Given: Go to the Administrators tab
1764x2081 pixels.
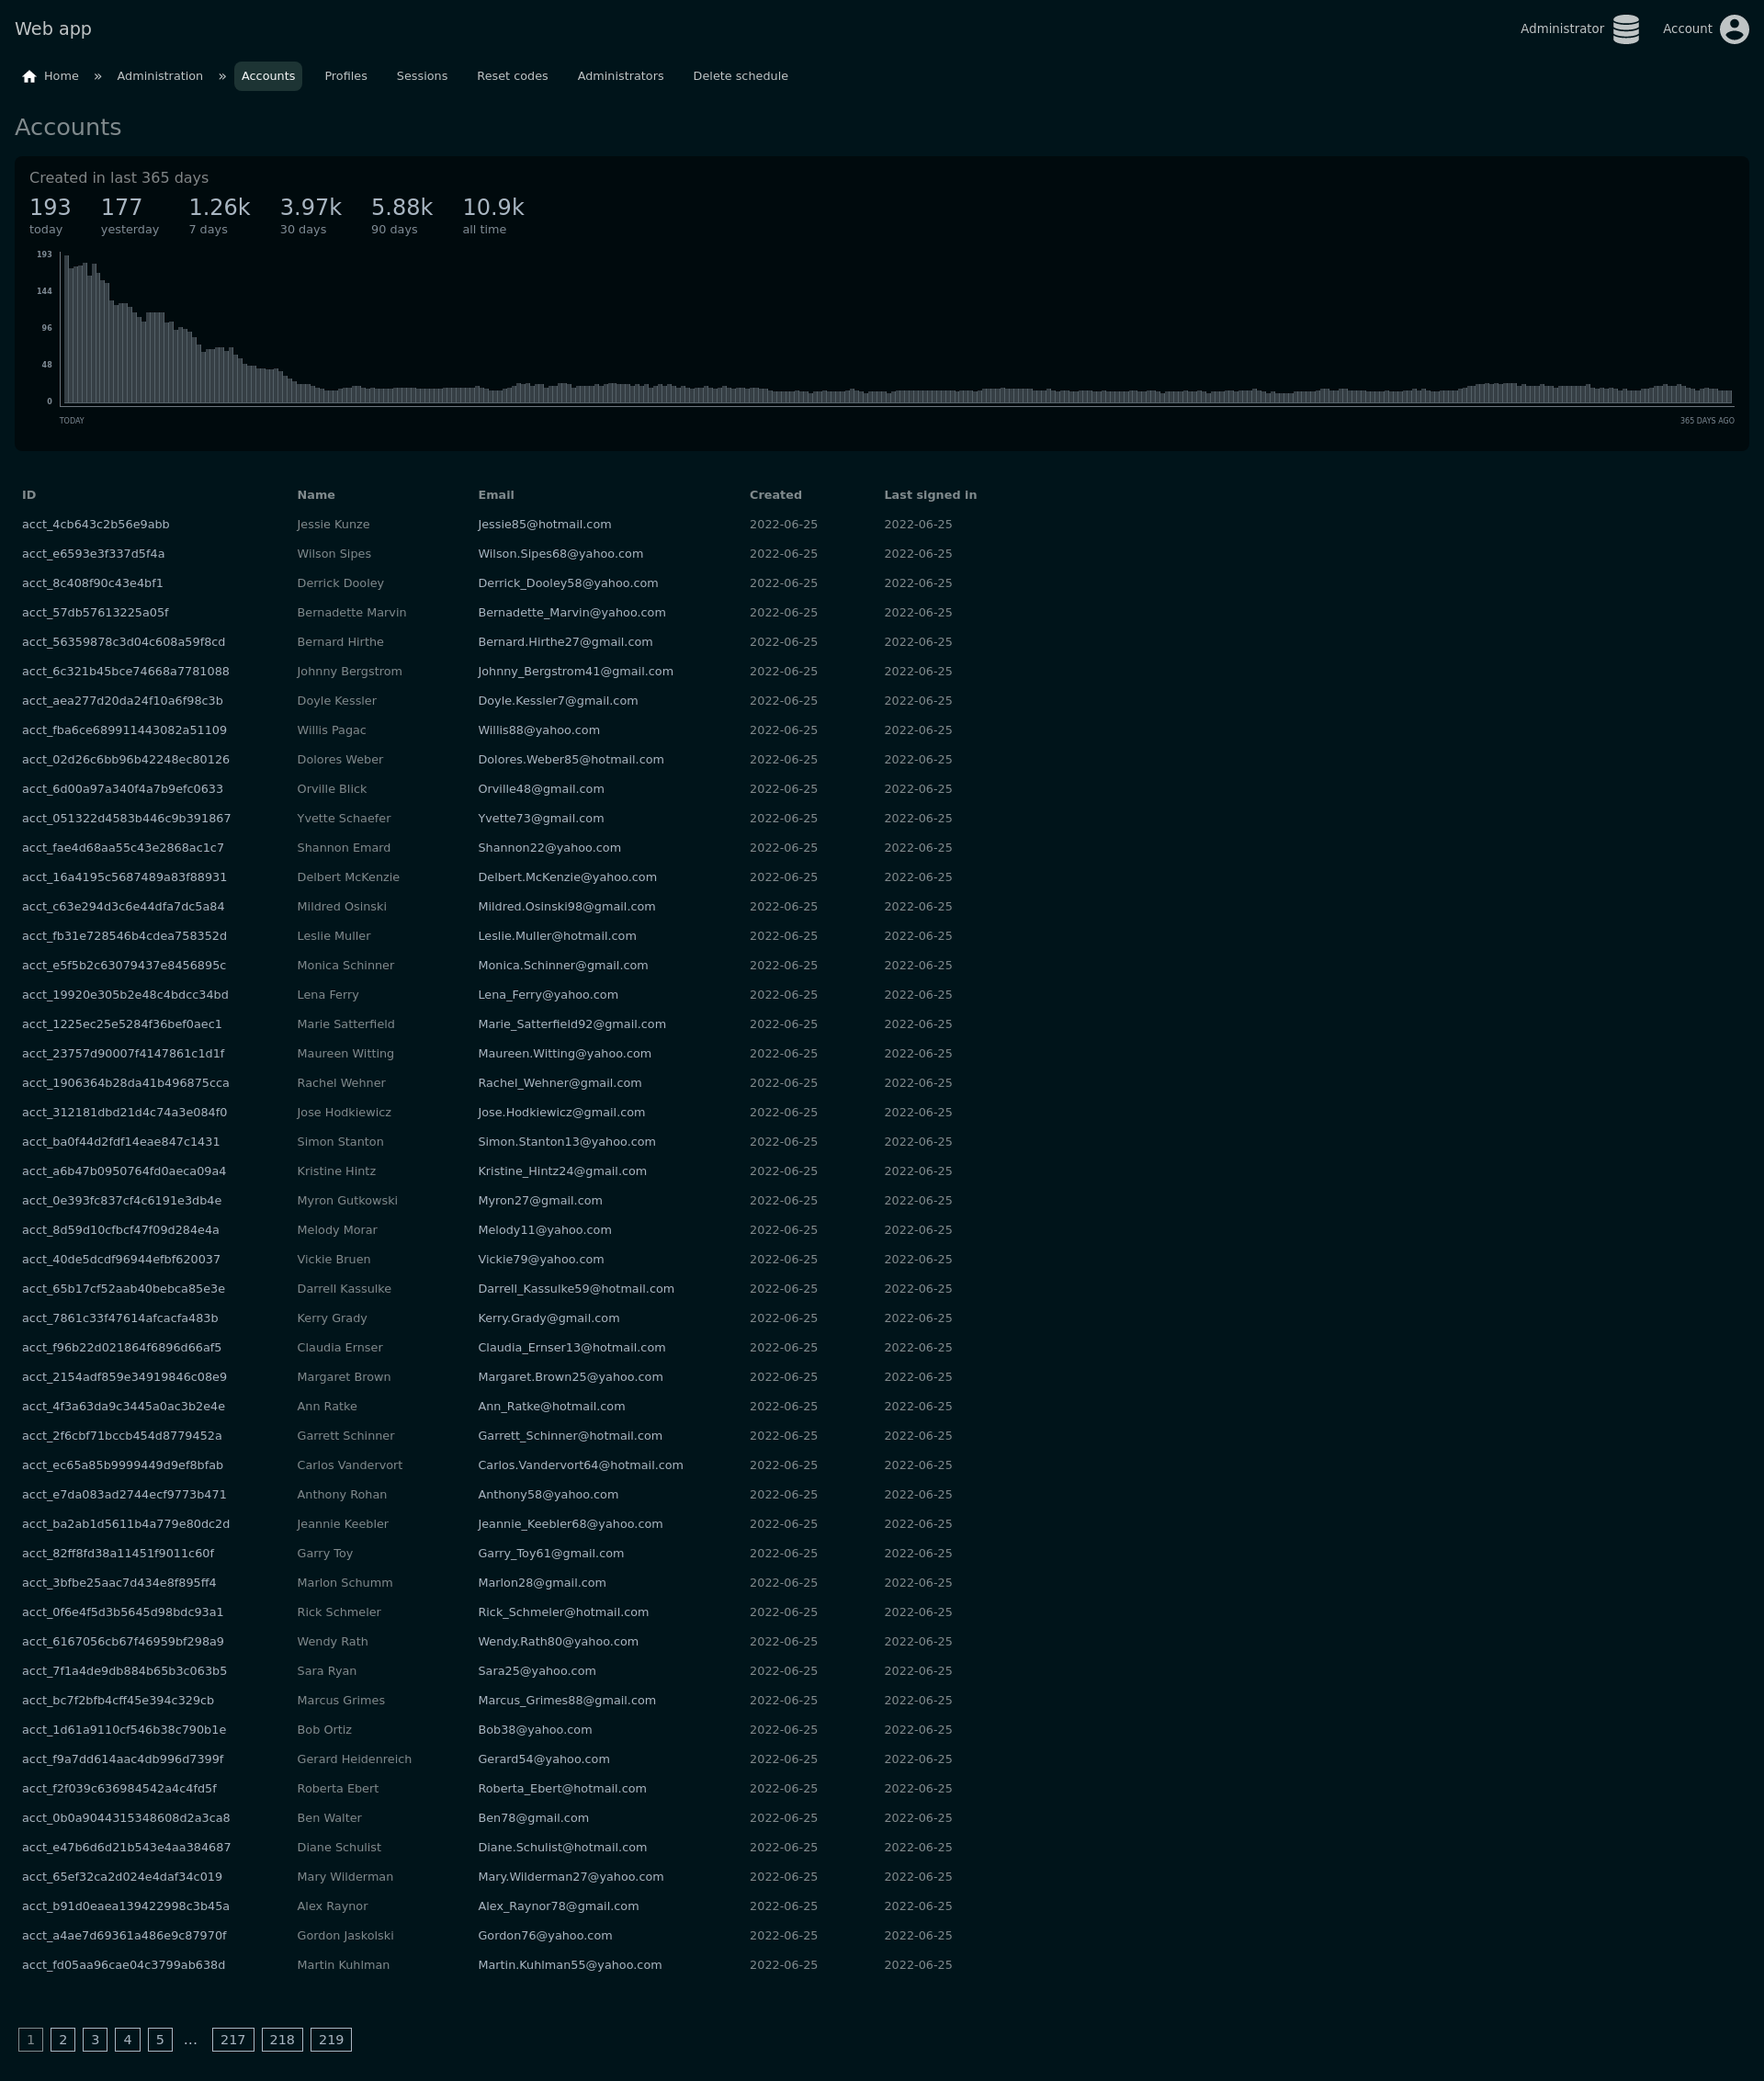Looking at the screenshot, I should (620, 76).
